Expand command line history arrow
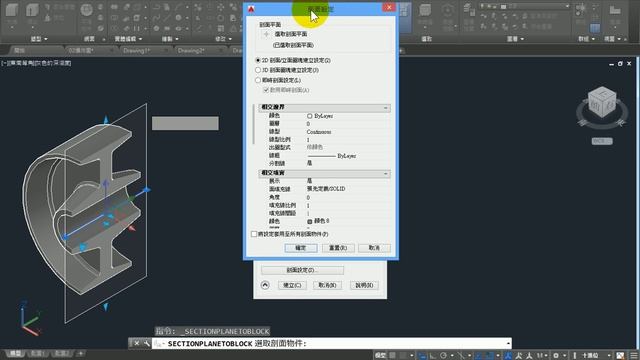The width and height of the screenshot is (640, 360). coord(508,344)
